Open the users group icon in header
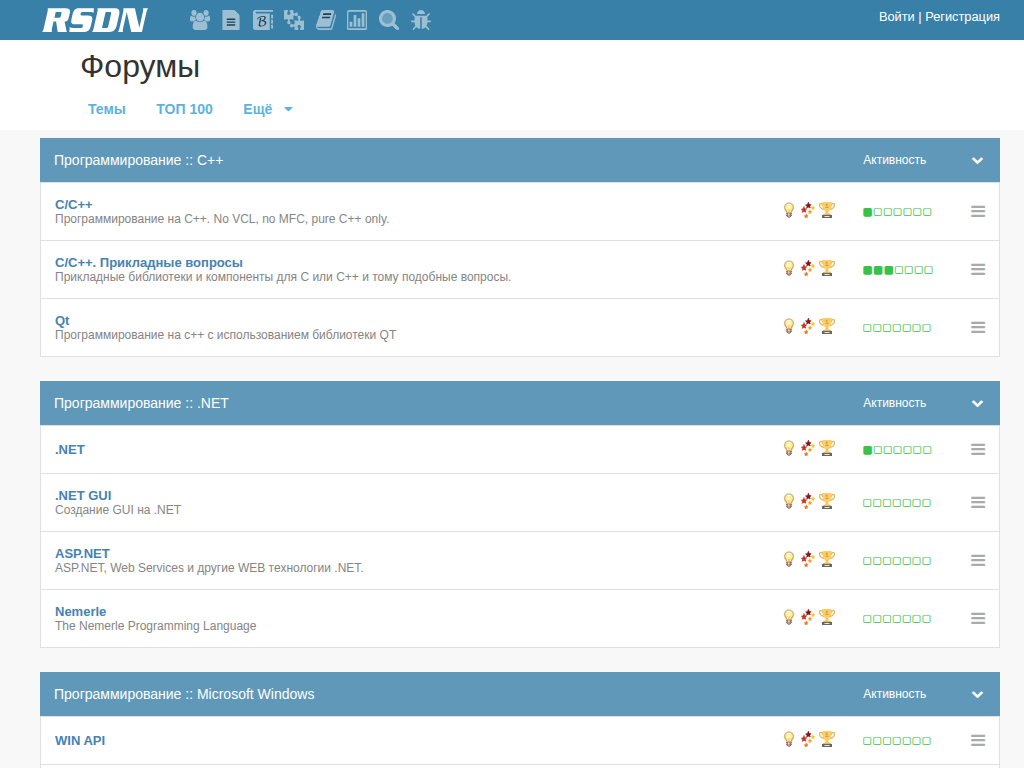The height and width of the screenshot is (768, 1024). [x=200, y=20]
